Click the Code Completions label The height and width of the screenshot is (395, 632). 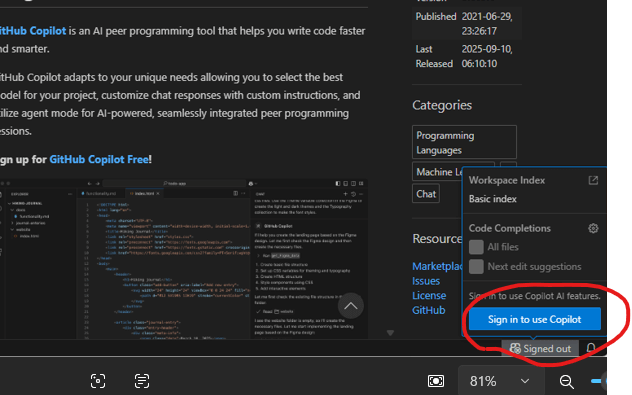click(x=509, y=229)
